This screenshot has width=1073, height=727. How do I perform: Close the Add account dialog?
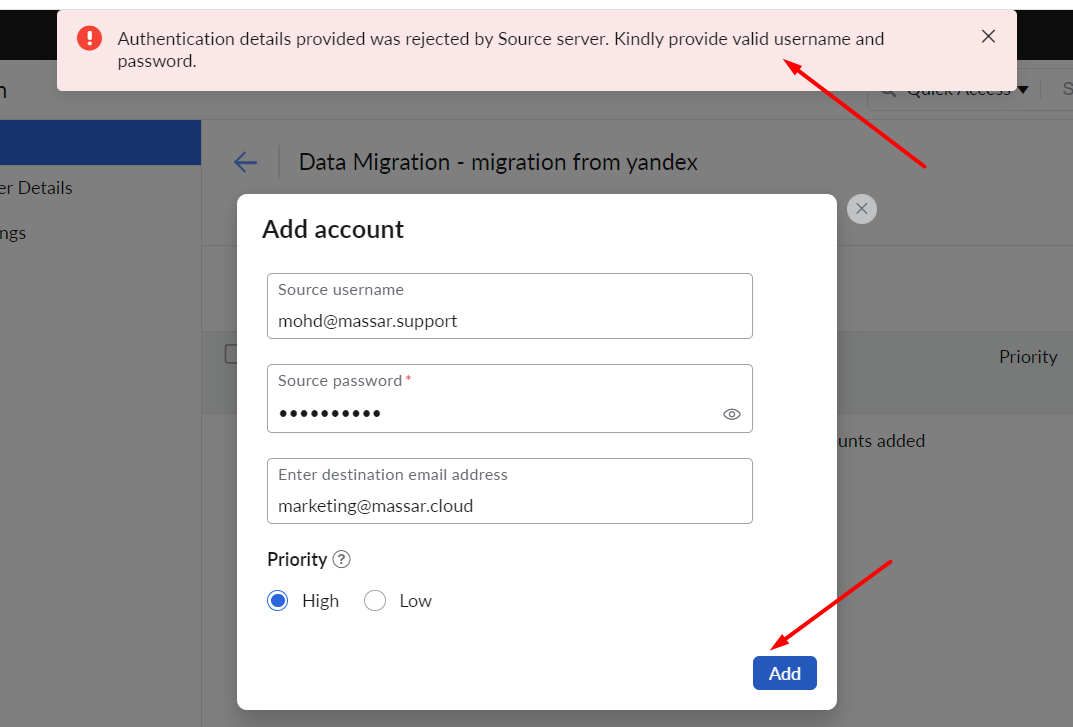click(x=862, y=209)
